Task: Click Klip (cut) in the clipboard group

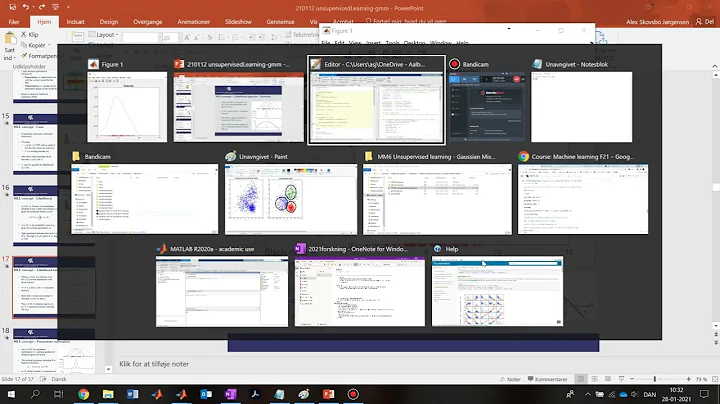Action: click(30, 34)
